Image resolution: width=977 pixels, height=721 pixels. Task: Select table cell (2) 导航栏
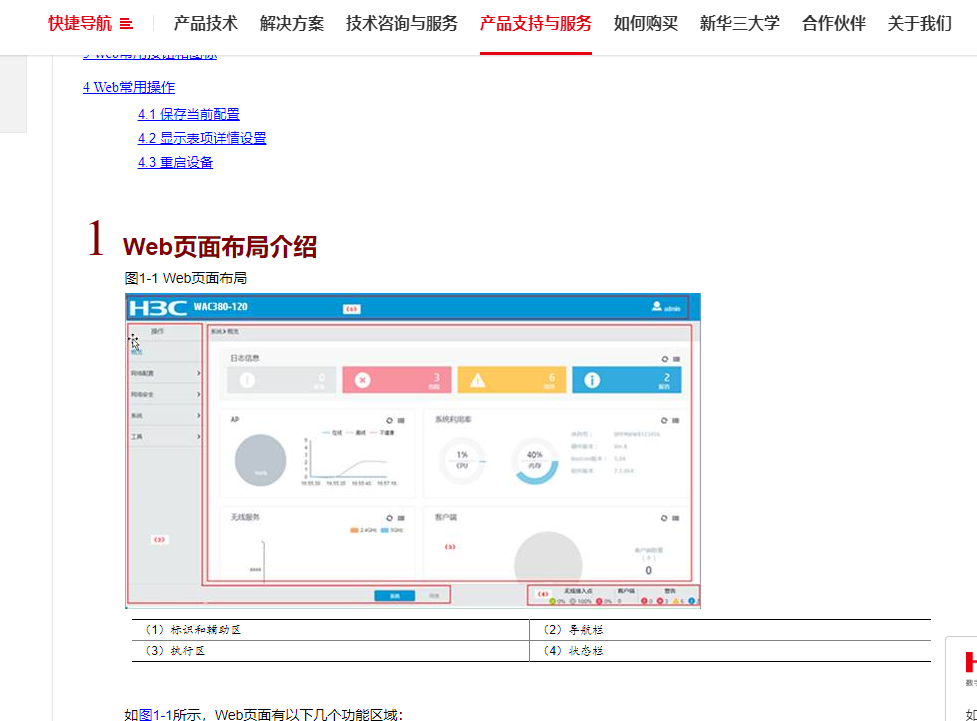(x=730, y=630)
